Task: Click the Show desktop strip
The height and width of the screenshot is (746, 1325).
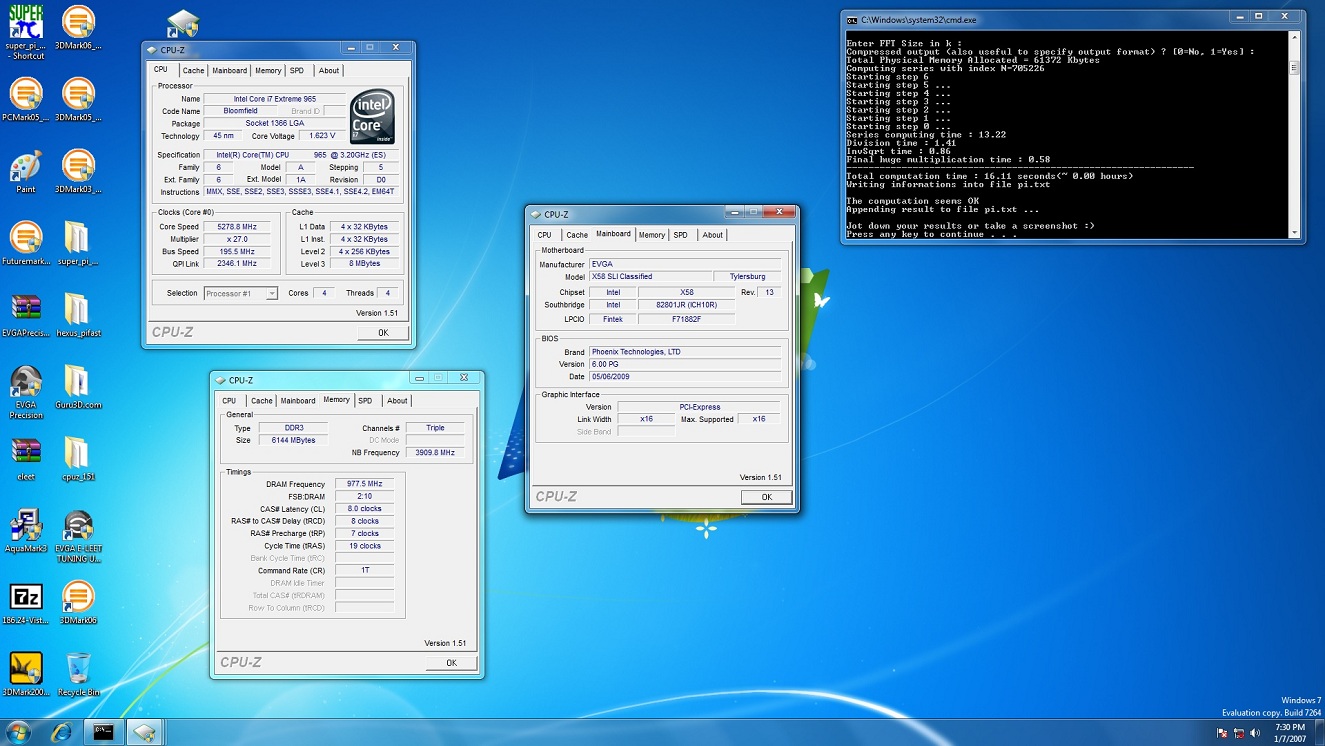Action: 1320,733
